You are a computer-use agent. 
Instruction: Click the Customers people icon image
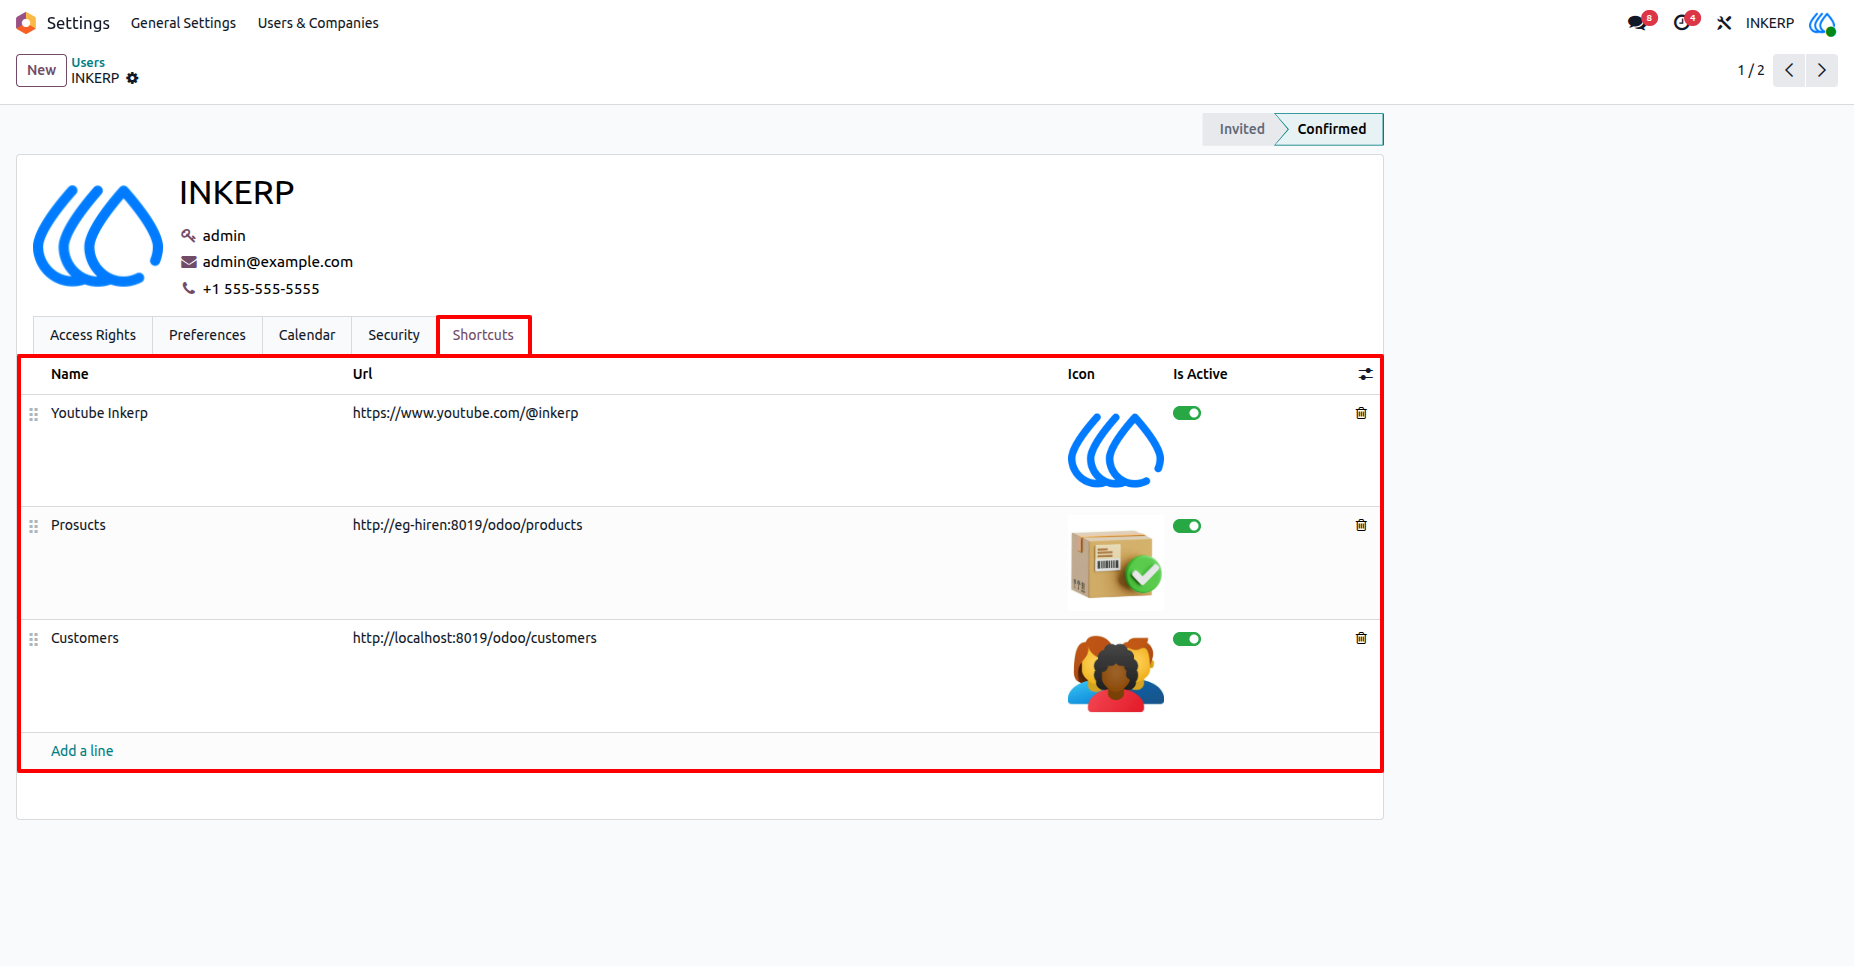click(x=1116, y=674)
